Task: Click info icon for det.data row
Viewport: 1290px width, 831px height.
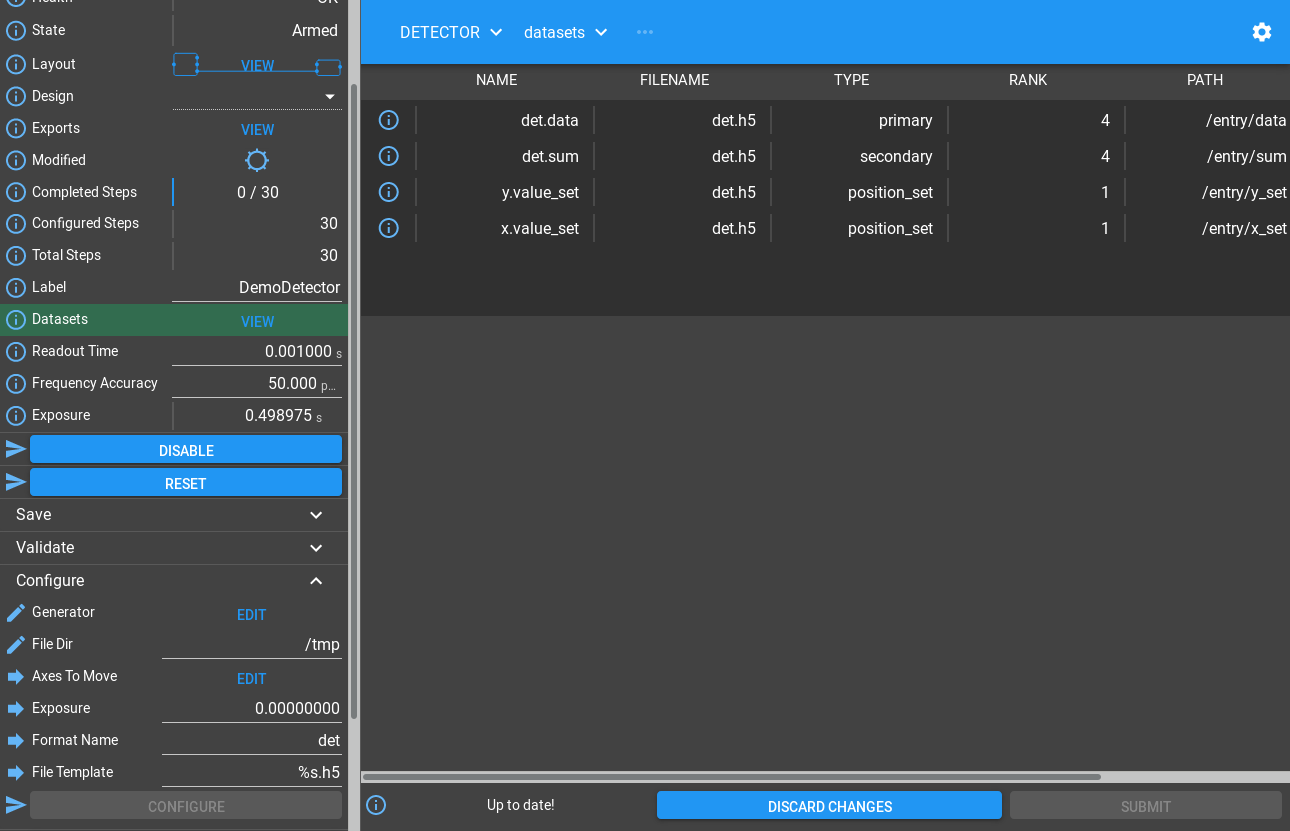Action: (389, 120)
